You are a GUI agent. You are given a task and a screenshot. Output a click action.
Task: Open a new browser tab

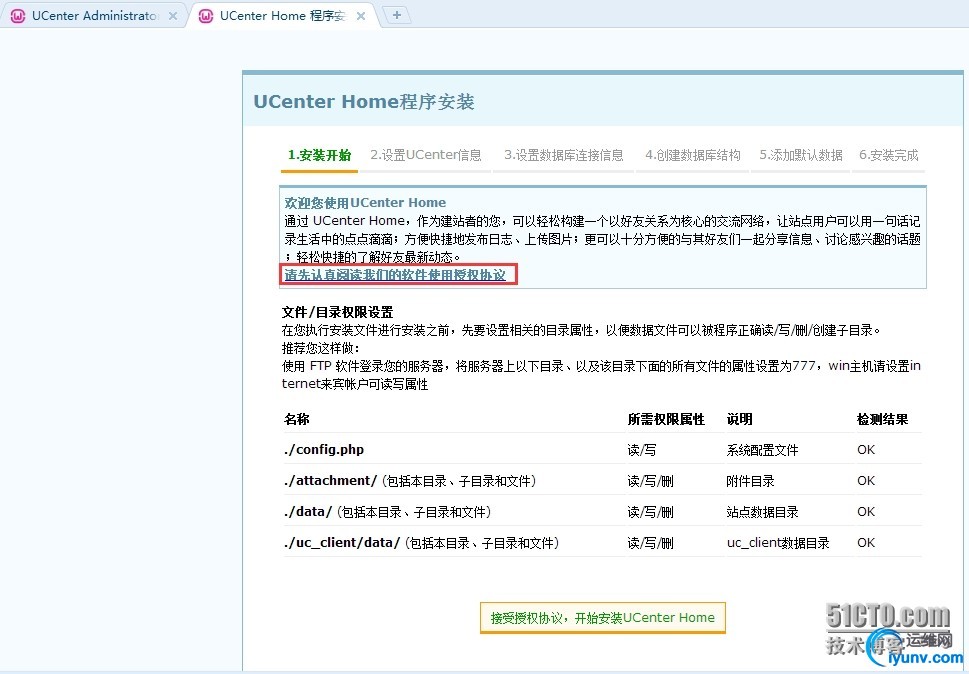[397, 15]
